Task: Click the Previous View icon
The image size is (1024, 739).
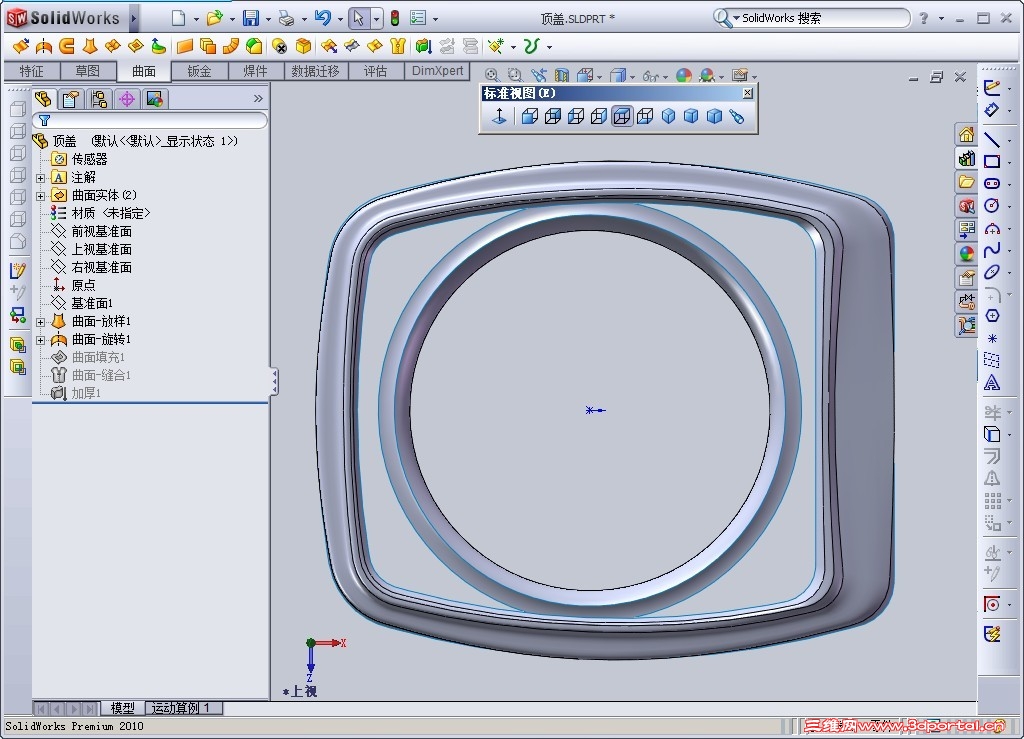Action: click(538, 76)
